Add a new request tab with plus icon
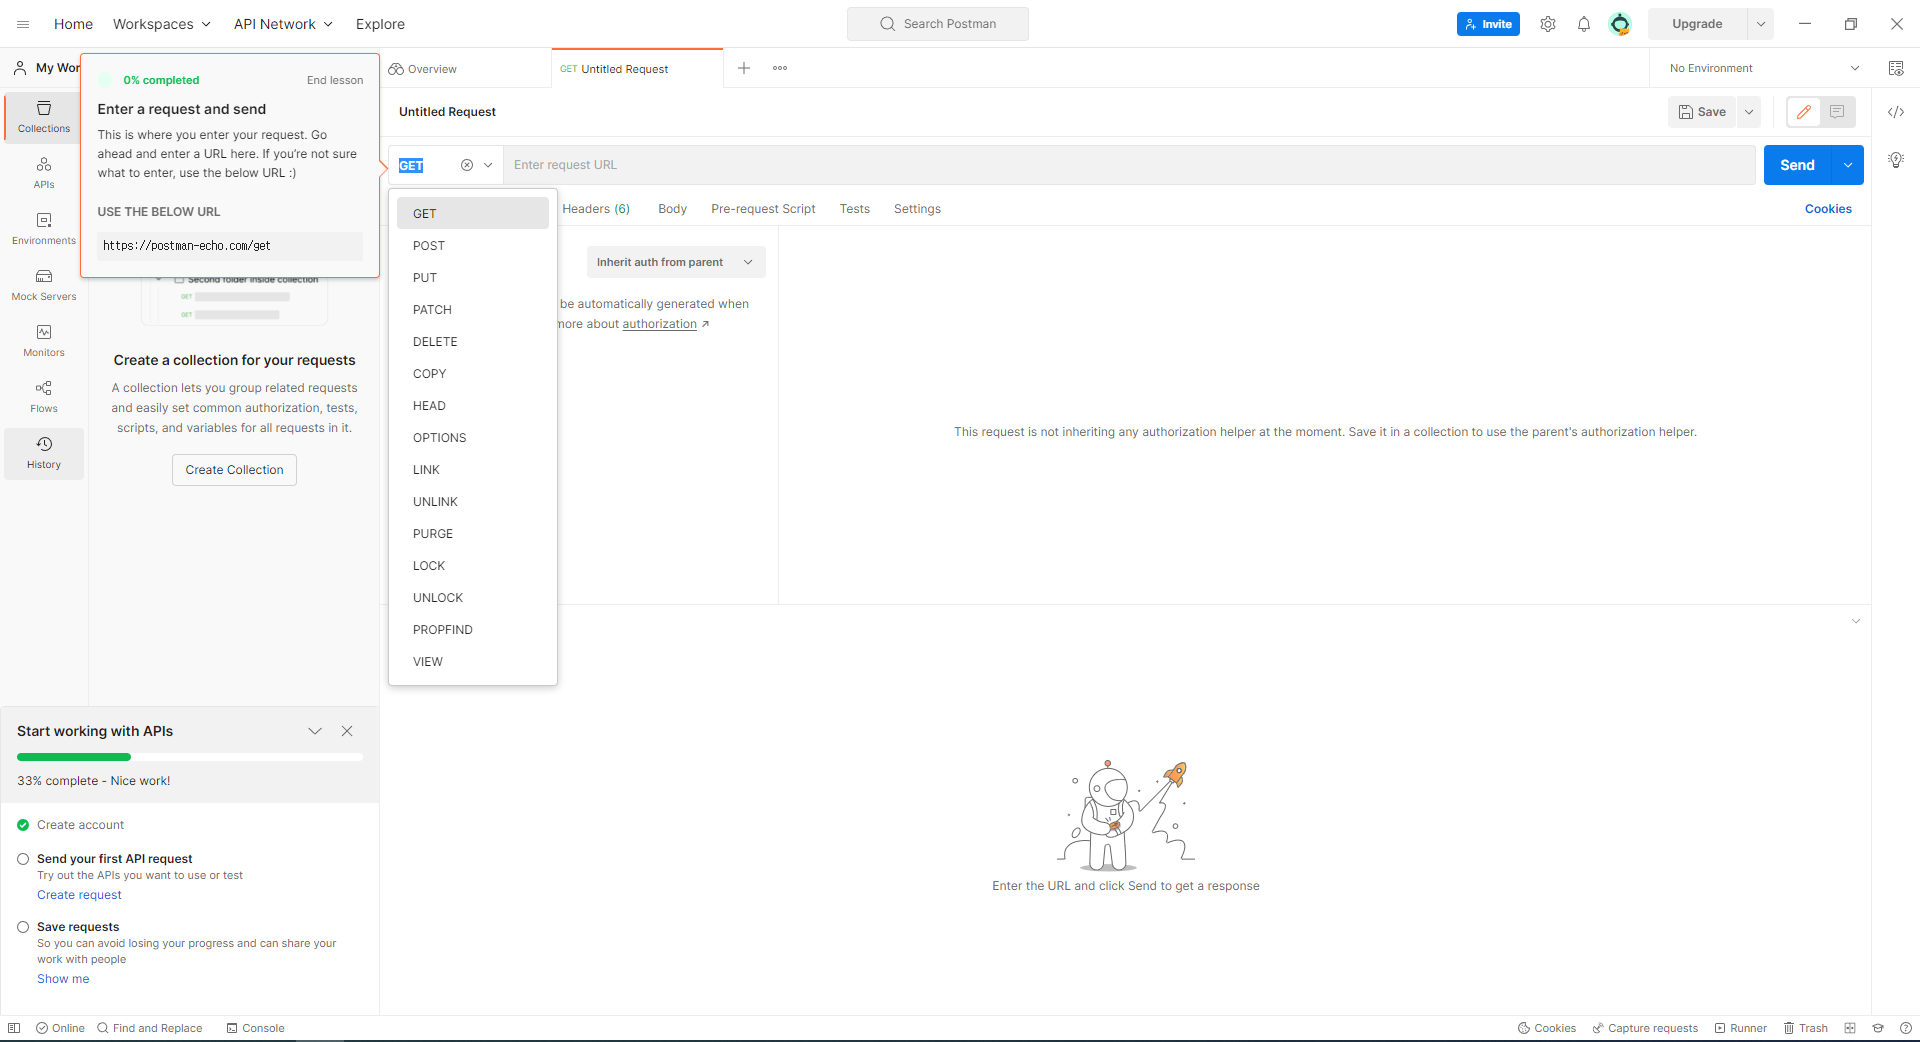The height and width of the screenshot is (1042, 1920). [x=744, y=68]
